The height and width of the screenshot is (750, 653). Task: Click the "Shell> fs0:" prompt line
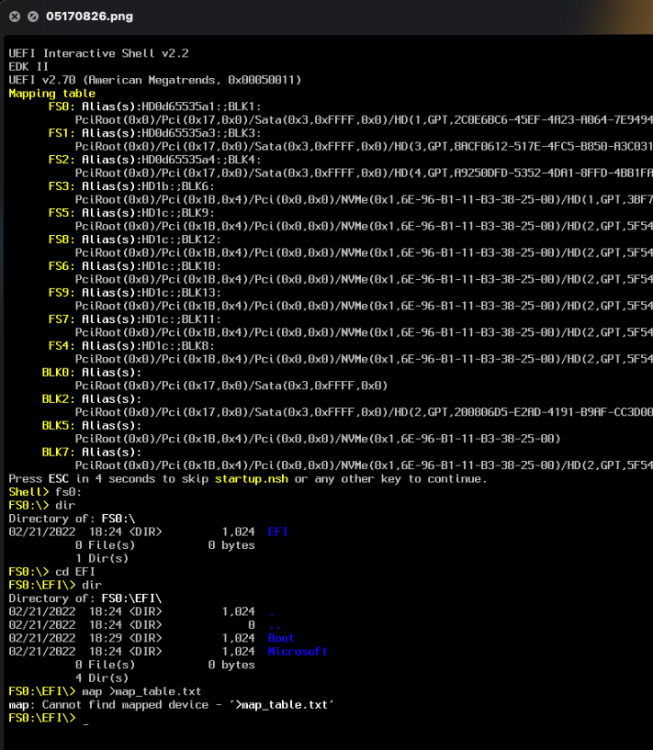(x=45, y=492)
